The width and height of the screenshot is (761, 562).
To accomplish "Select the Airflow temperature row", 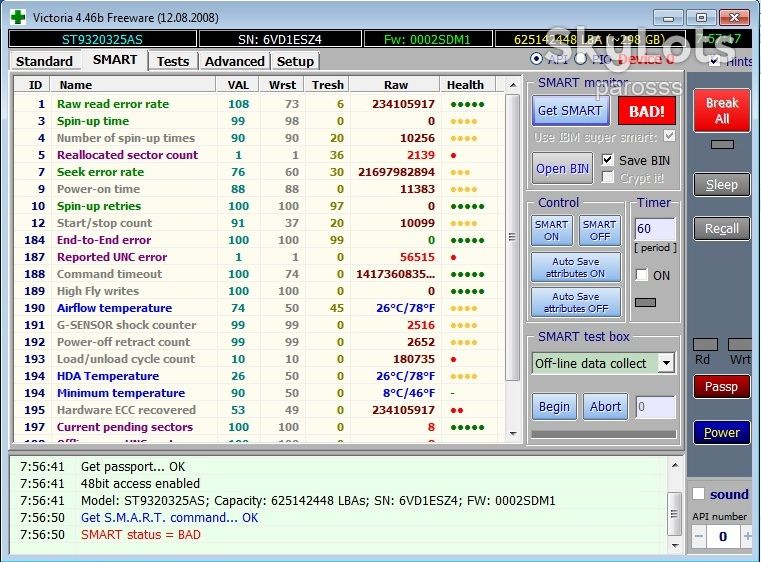I will click(x=259, y=308).
